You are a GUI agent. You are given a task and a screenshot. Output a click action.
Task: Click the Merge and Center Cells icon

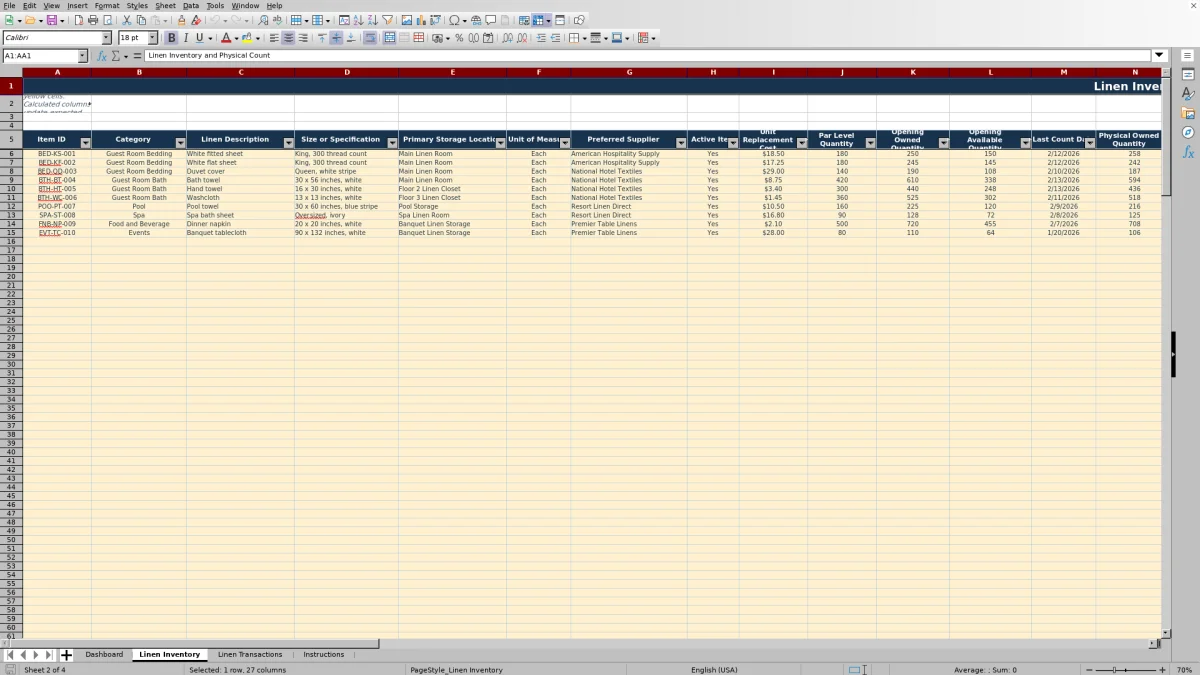(389, 38)
